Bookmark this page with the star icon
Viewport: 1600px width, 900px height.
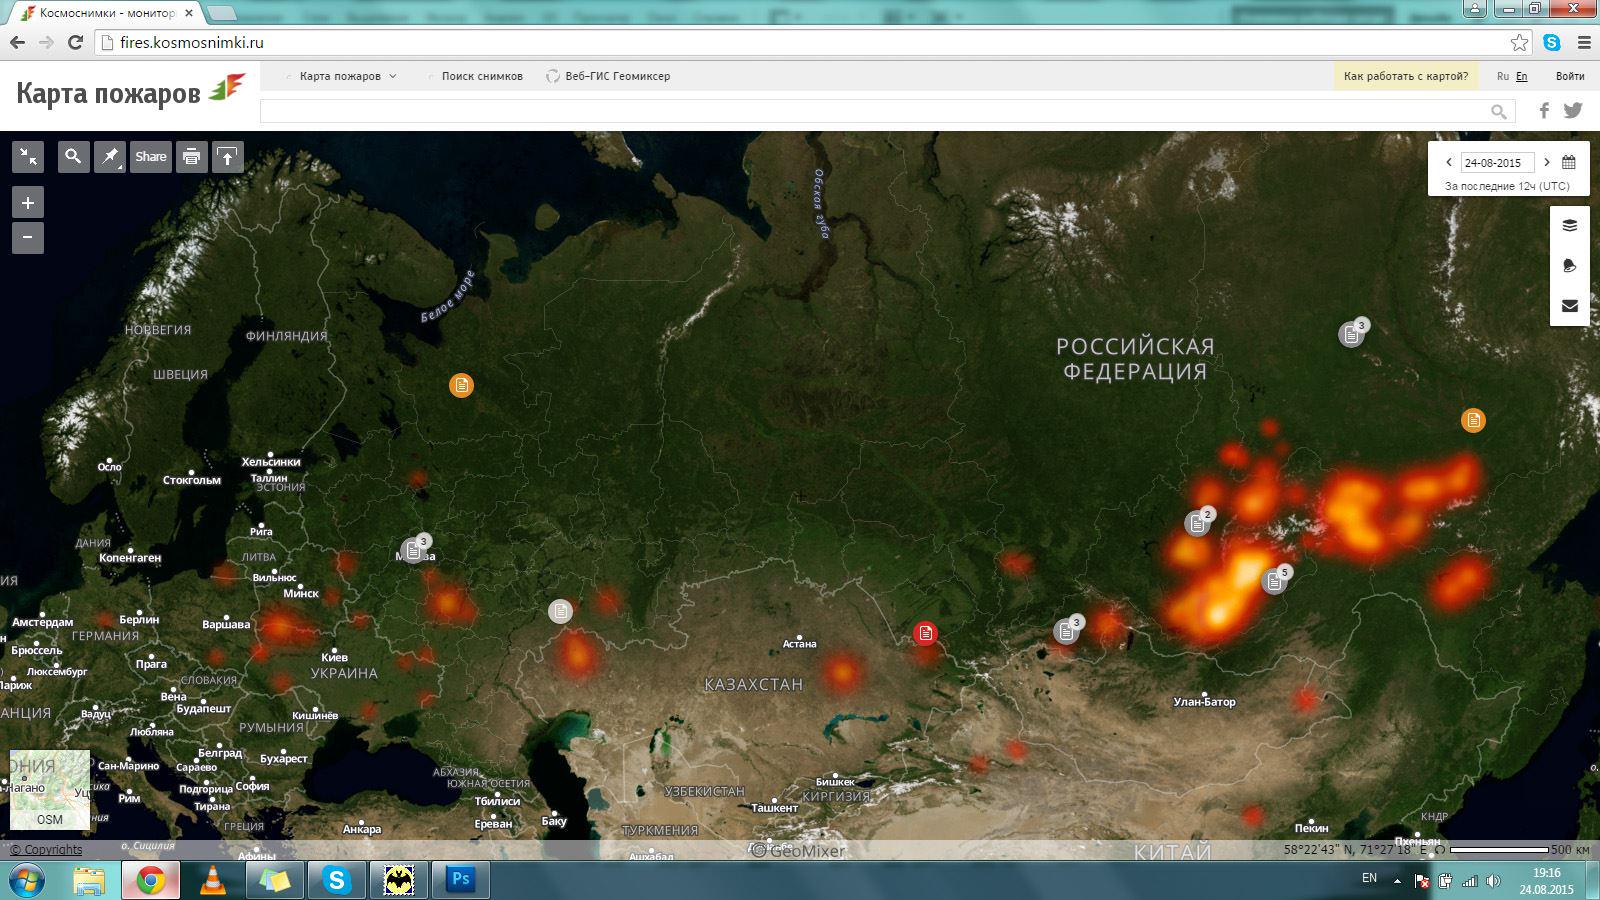tap(1520, 42)
